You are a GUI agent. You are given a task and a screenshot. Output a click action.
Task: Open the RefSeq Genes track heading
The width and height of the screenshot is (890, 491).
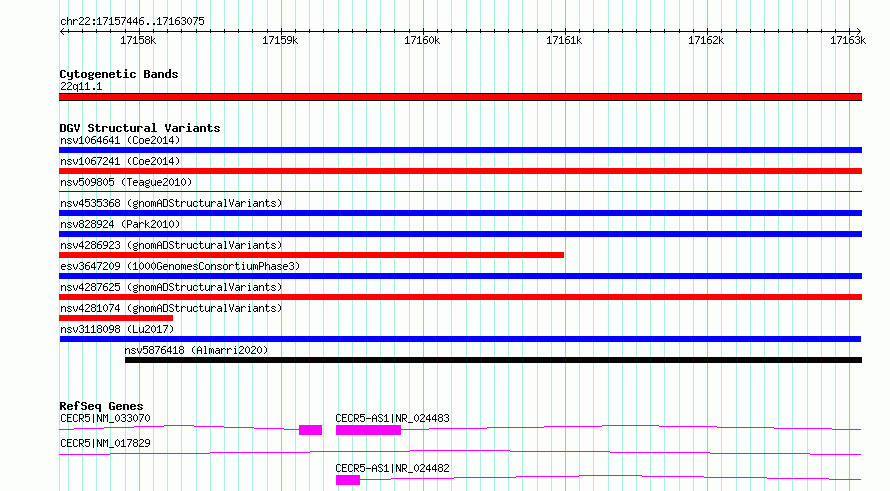coord(101,406)
